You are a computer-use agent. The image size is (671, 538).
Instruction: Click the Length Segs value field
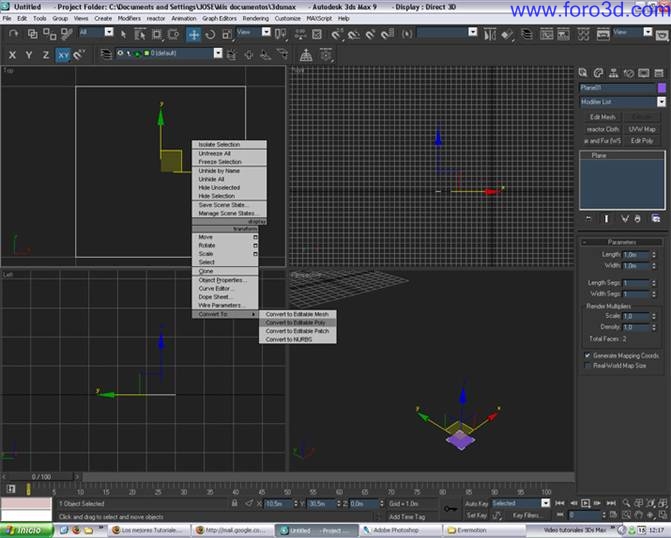click(636, 283)
